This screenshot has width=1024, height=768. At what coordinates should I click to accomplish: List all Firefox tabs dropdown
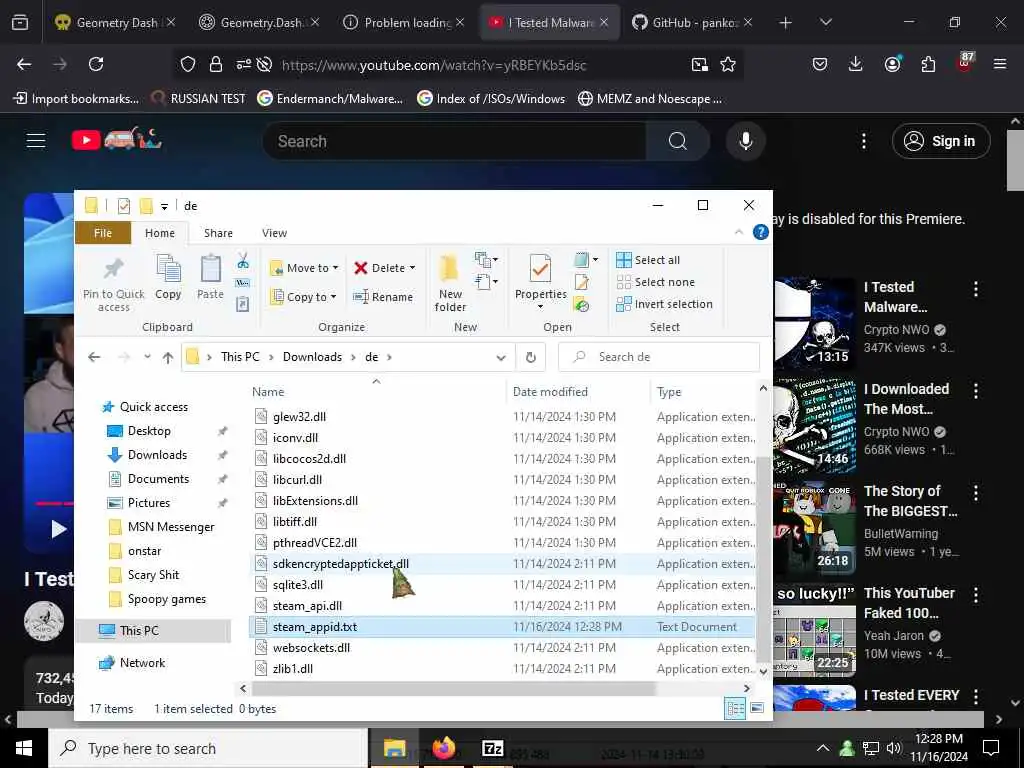tap(825, 22)
